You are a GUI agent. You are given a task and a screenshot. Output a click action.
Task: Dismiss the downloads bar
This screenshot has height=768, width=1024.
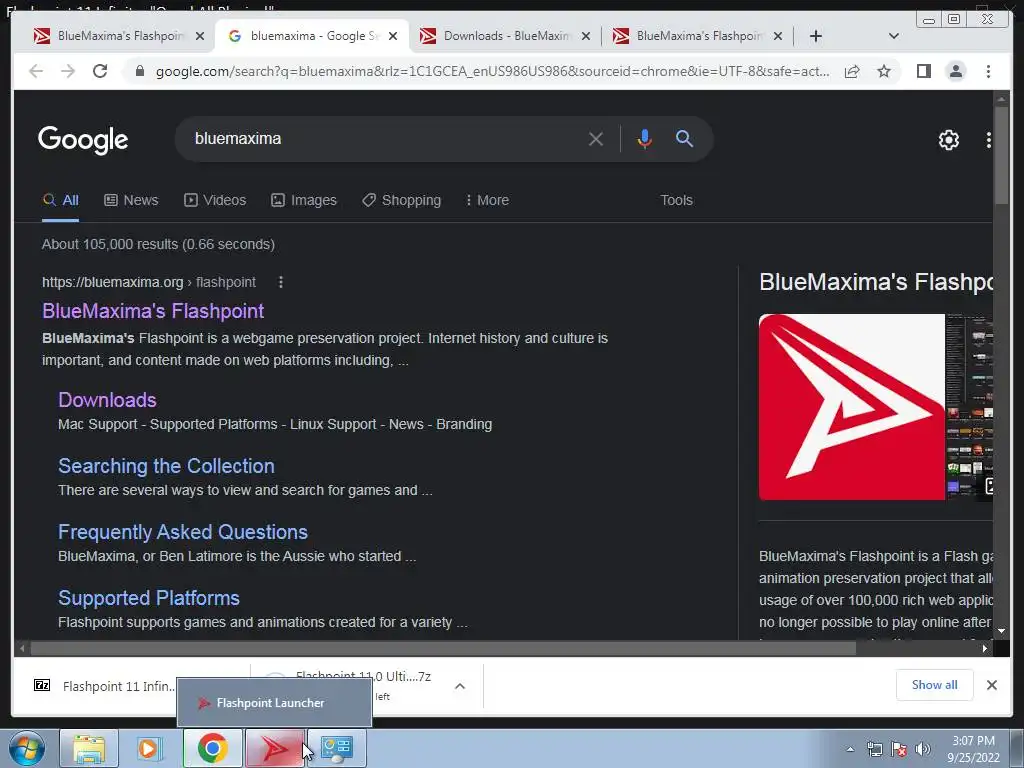(991, 685)
